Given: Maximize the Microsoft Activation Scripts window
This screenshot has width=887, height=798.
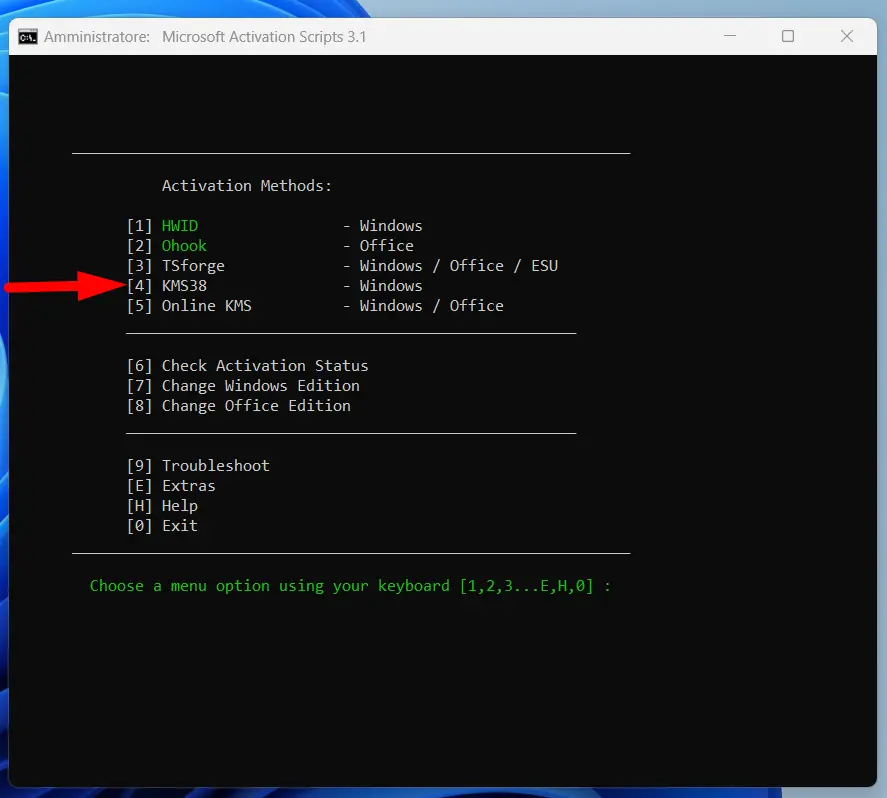Looking at the screenshot, I should point(787,36).
